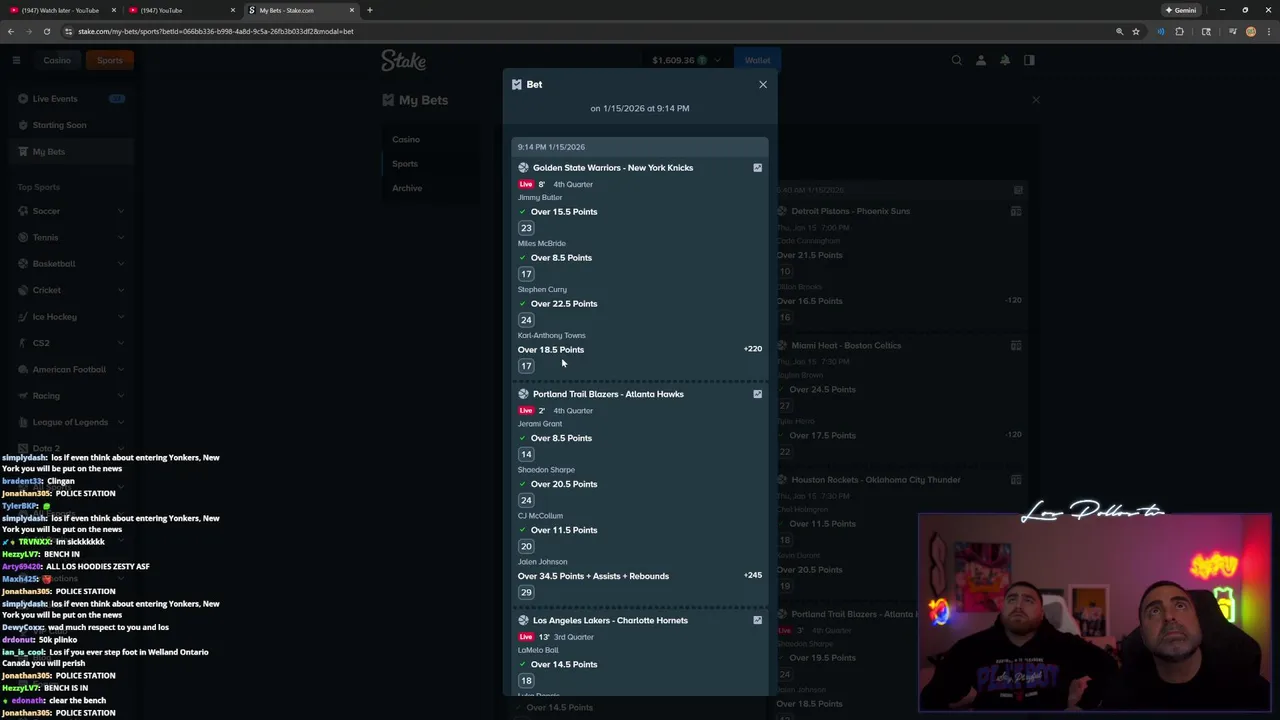Open the bet slip panel icon
Image resolution: width=1280 pixels, height=720 pixels.
pos(1029,60)
